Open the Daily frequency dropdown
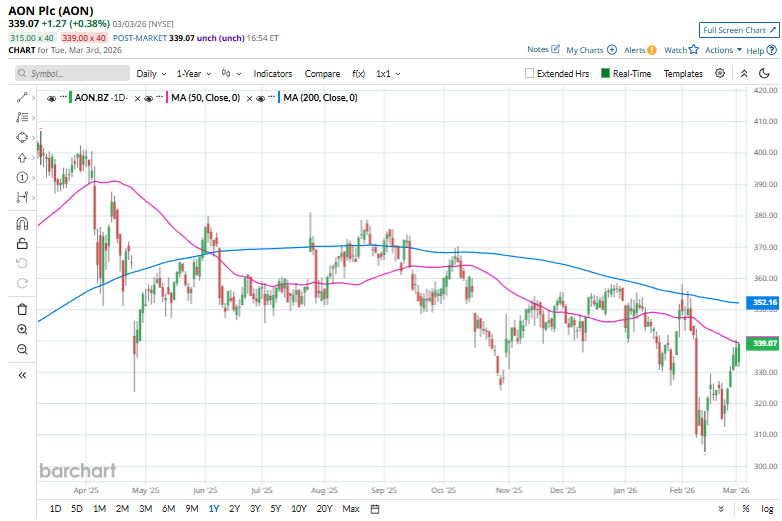This screenshot has height=521, width=782. coord(151,73)
